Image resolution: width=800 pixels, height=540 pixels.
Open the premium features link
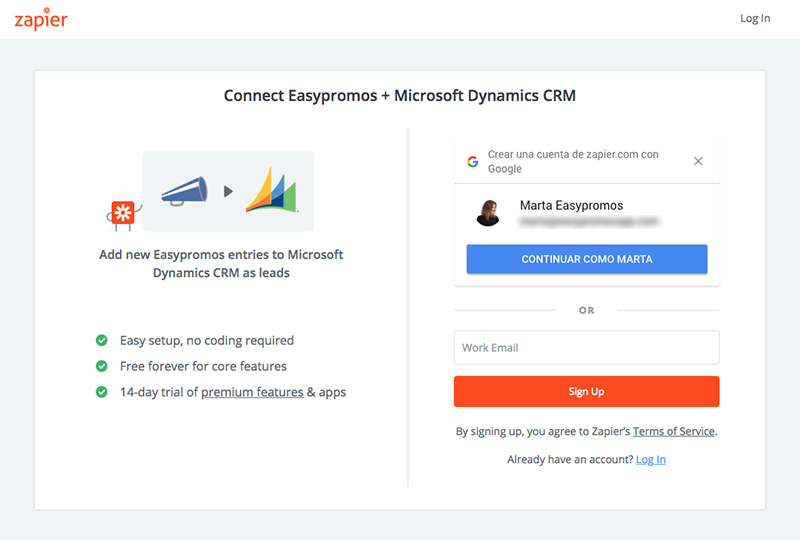(252, 392)
